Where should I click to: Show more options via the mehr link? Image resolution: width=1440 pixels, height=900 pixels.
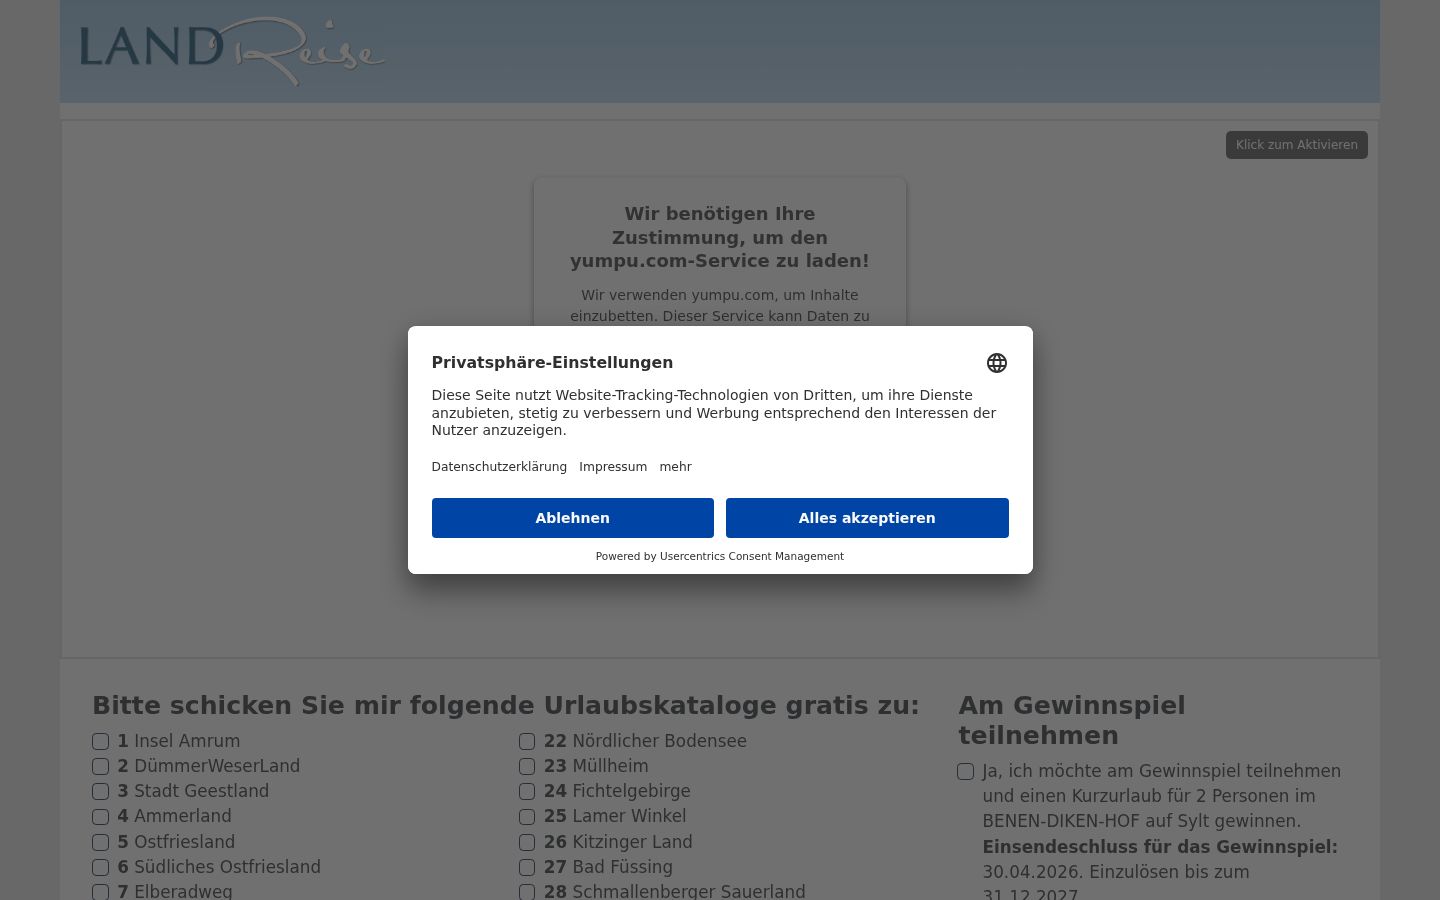click(x=675, y=467)
